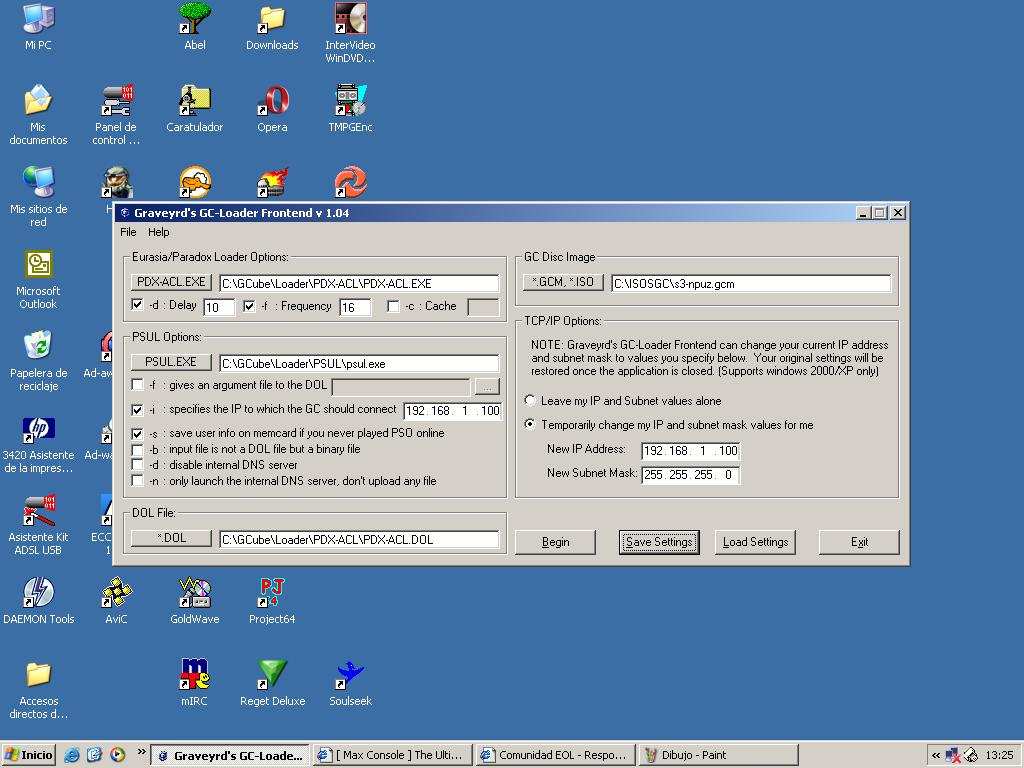This screenshot has height=768, width=1024.
Task: Enable -b binary input file checkbox
Action: coord(137,449)
